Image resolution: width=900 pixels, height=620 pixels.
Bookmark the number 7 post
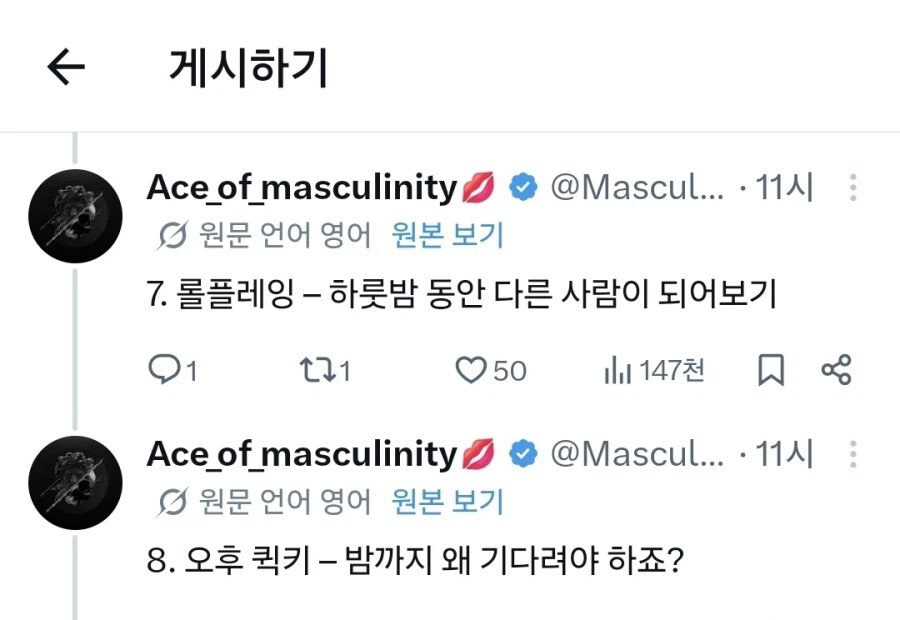tap(770, 370)
